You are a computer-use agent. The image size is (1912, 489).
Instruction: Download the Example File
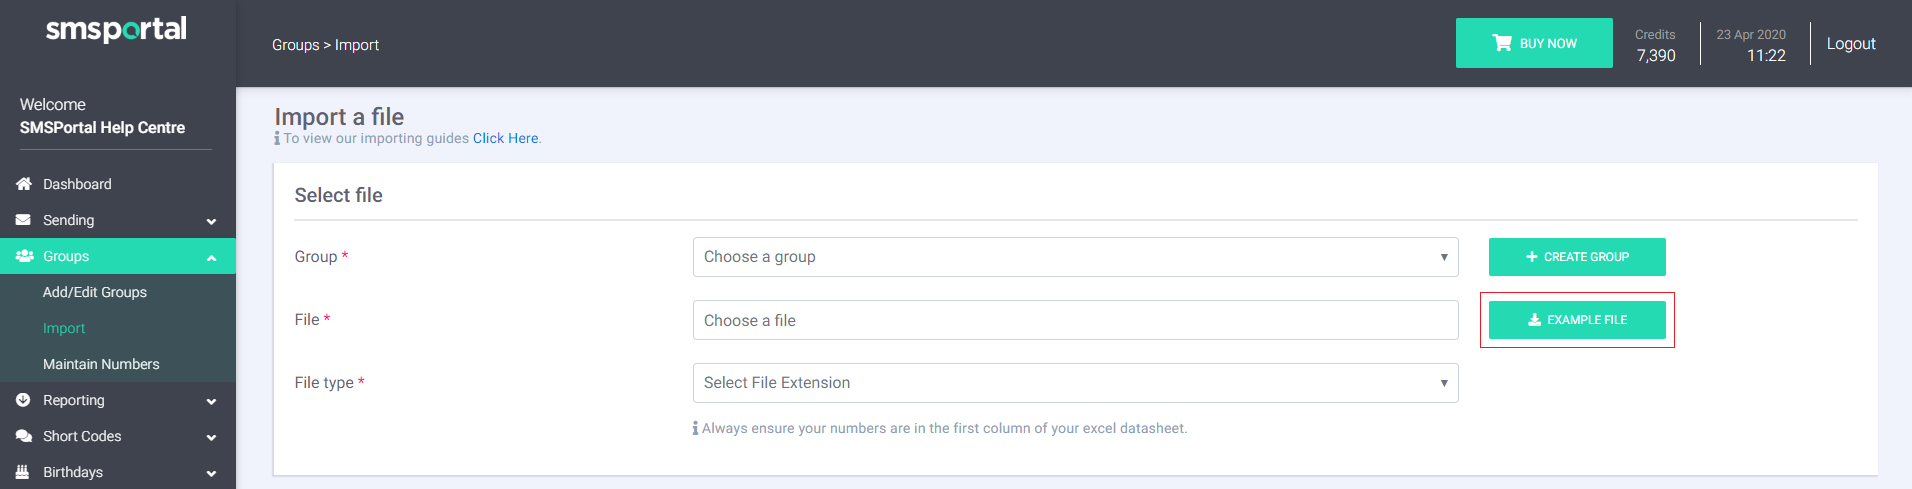[1577, 320]
